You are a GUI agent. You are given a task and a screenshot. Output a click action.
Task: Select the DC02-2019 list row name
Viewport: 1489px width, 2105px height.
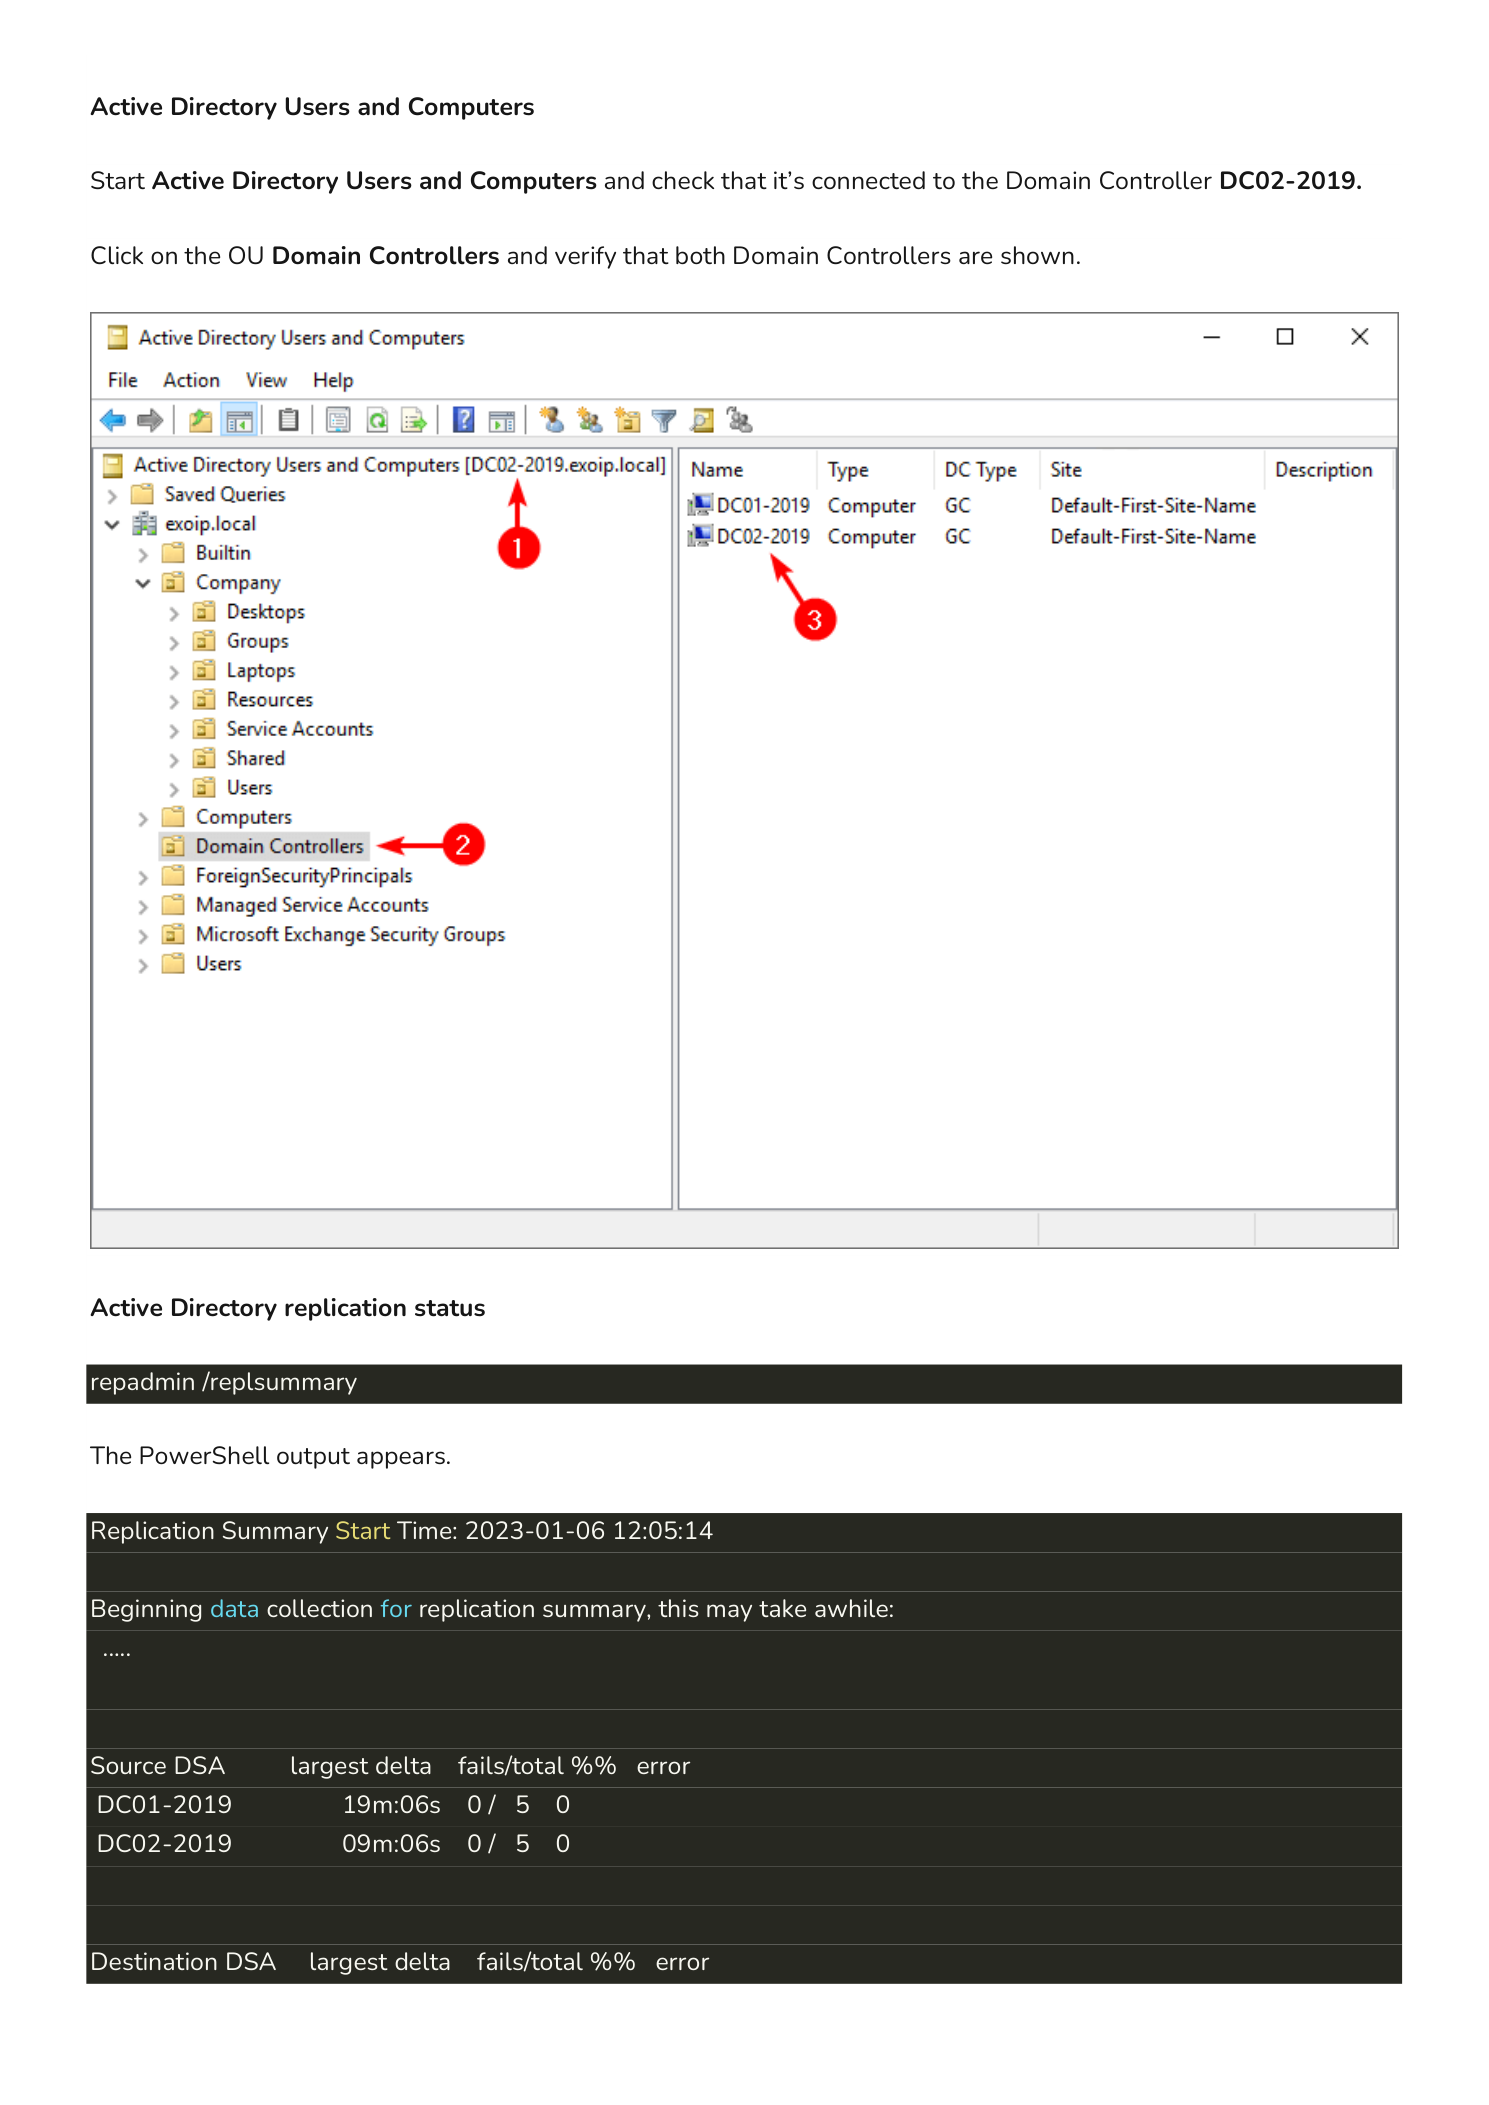pos(763,537)
